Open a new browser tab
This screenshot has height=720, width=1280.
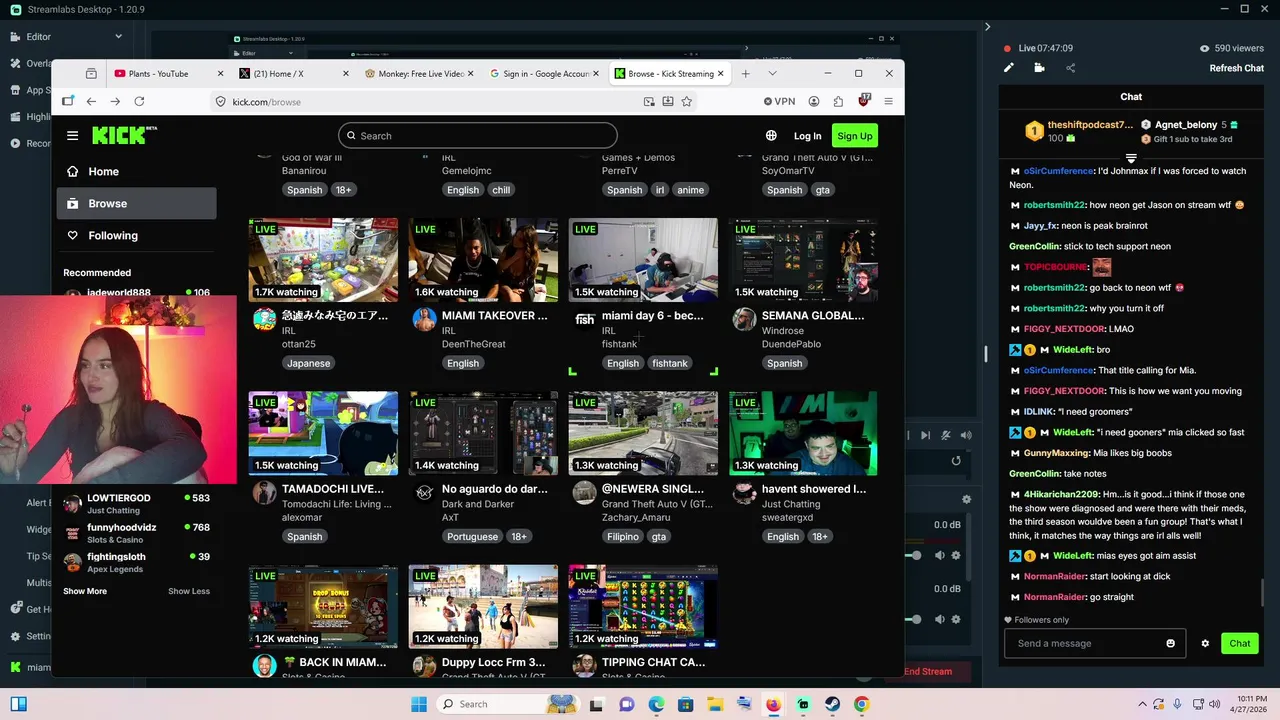[x=745, y=73]
